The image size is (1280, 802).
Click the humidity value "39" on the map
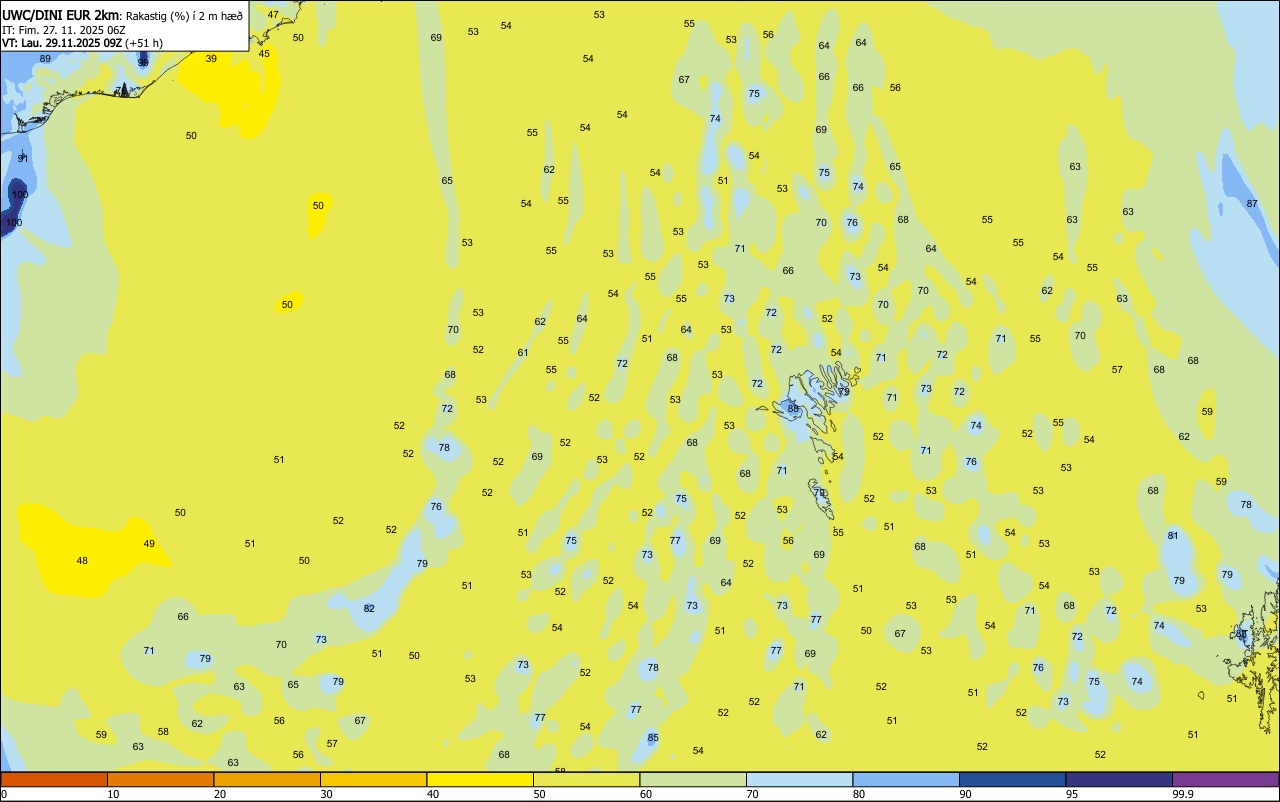pos(211,59)
